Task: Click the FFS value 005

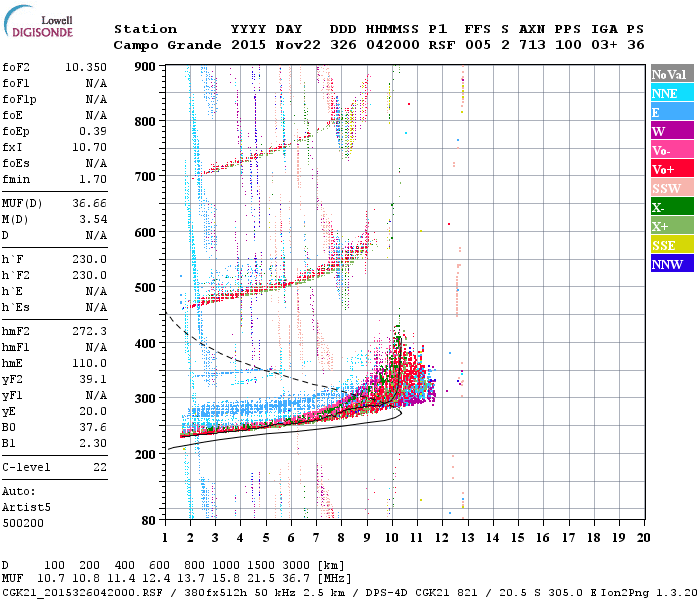Action: point(478,45)
